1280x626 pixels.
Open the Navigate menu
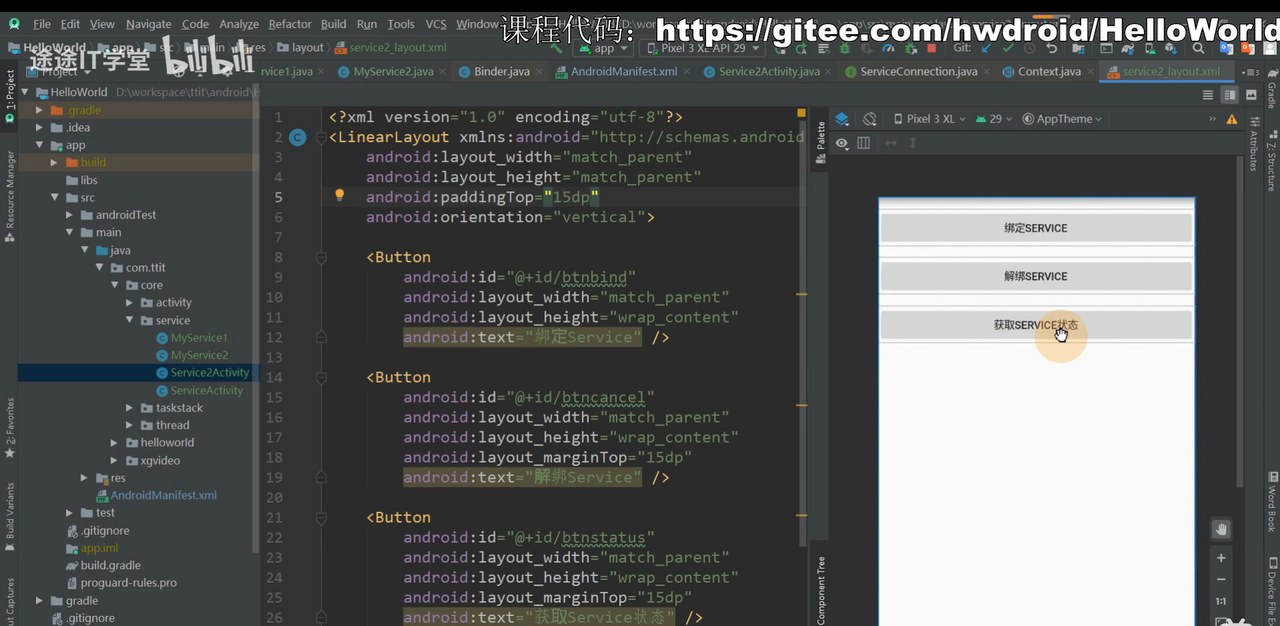coord(148,24)
